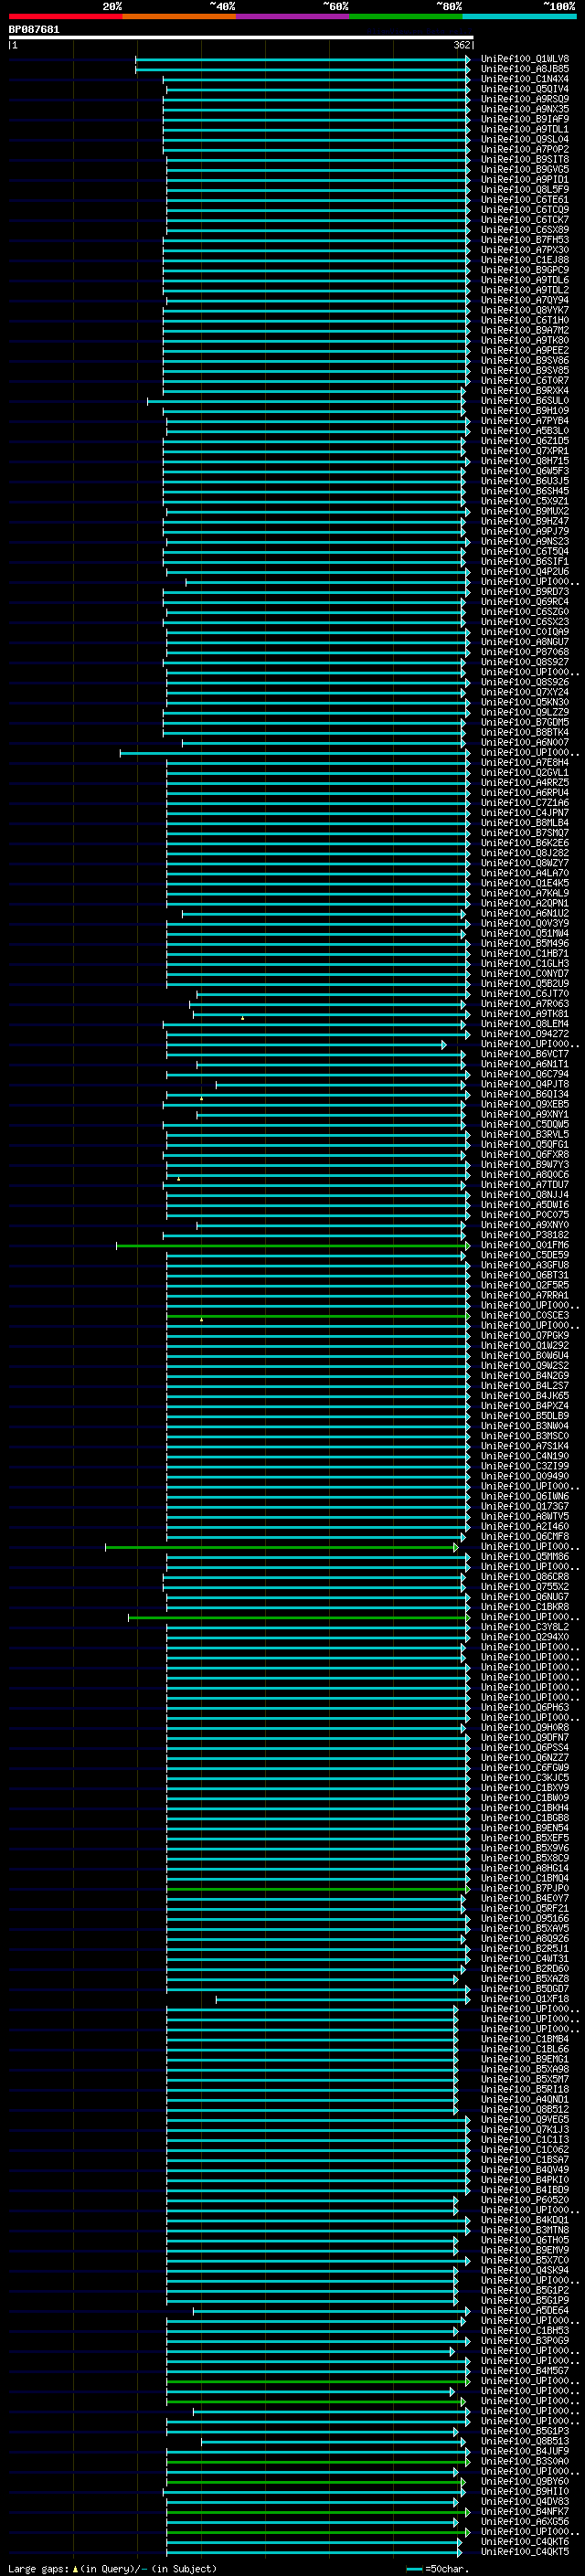
Task: Go to UniRef100_B5X7C0 hit
Action: [525, 2260]
